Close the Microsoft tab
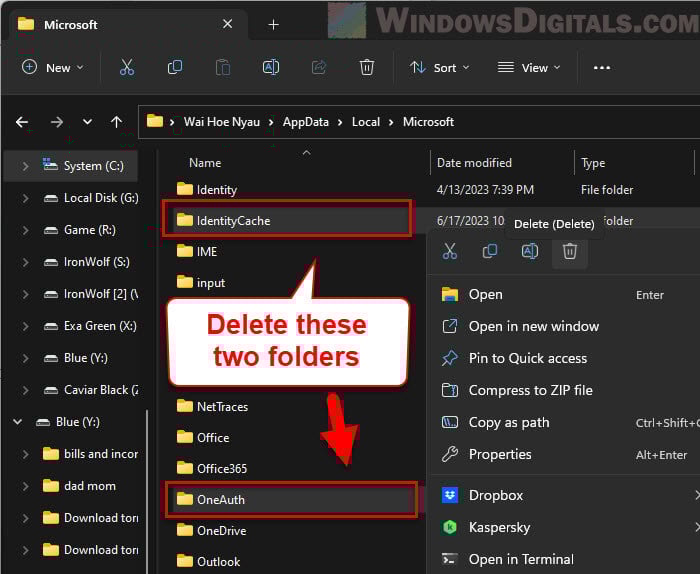The height and width of the screenshot is (574, 700). point(228,24)
